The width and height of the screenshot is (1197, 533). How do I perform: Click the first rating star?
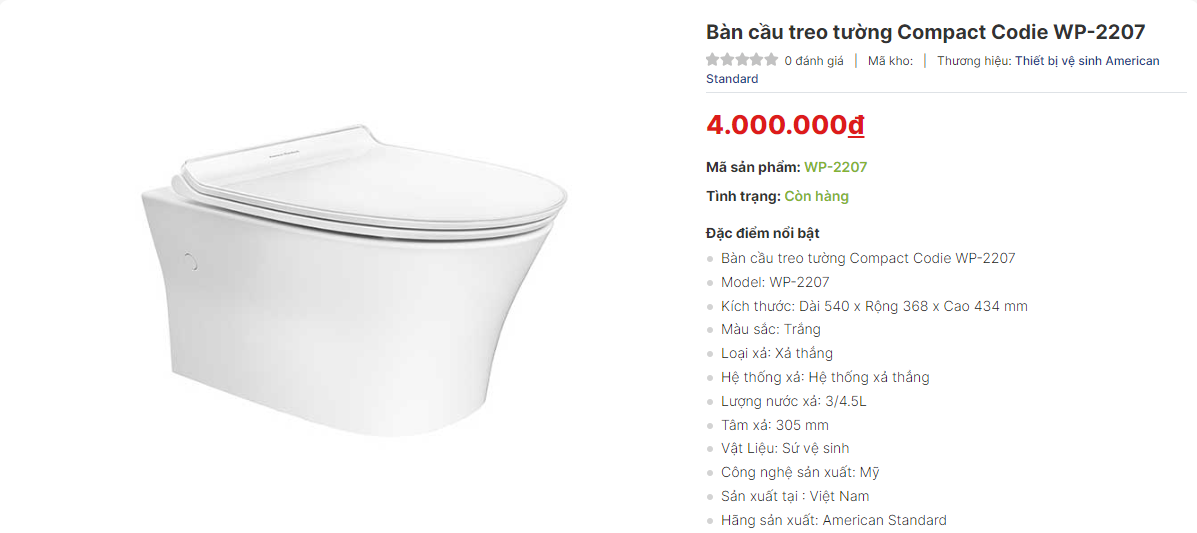[713, 60]
